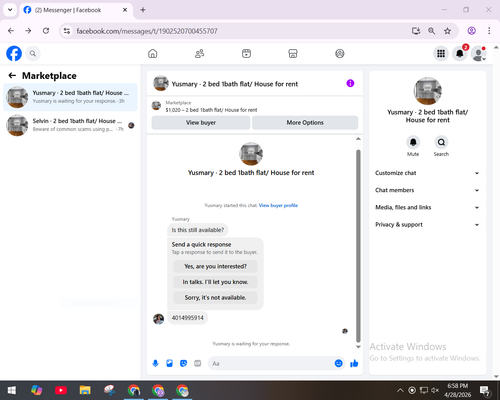
Task: Bookmark this page with the star icon
Action: coord(447,31)
